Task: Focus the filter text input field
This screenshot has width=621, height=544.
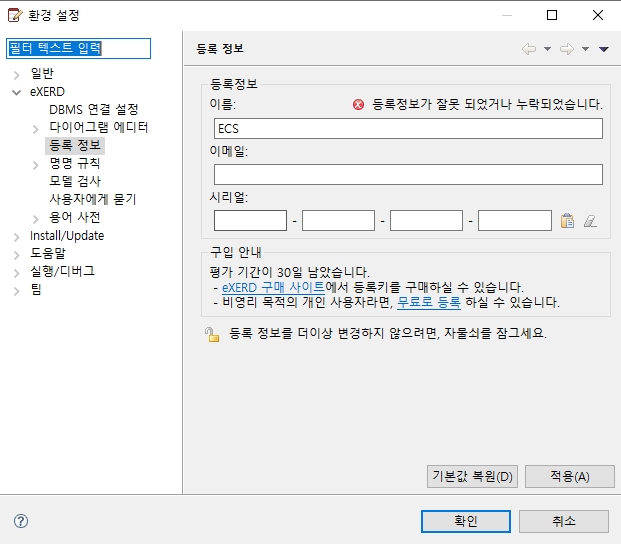Action: click(x=78, y=48)
